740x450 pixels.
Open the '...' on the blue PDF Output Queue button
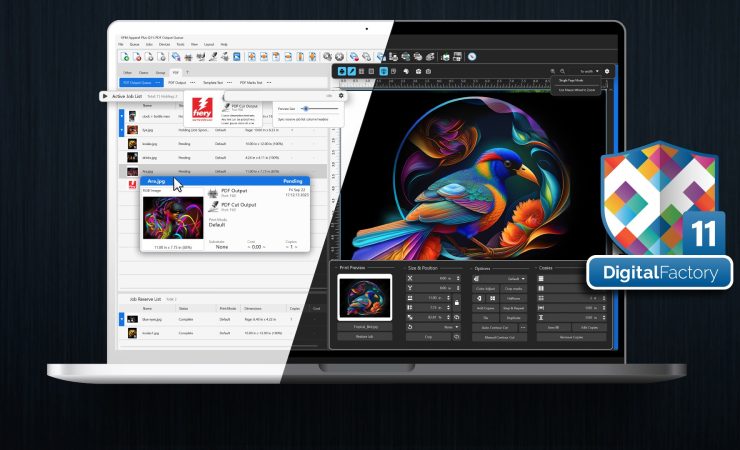[x=158, y=83]
